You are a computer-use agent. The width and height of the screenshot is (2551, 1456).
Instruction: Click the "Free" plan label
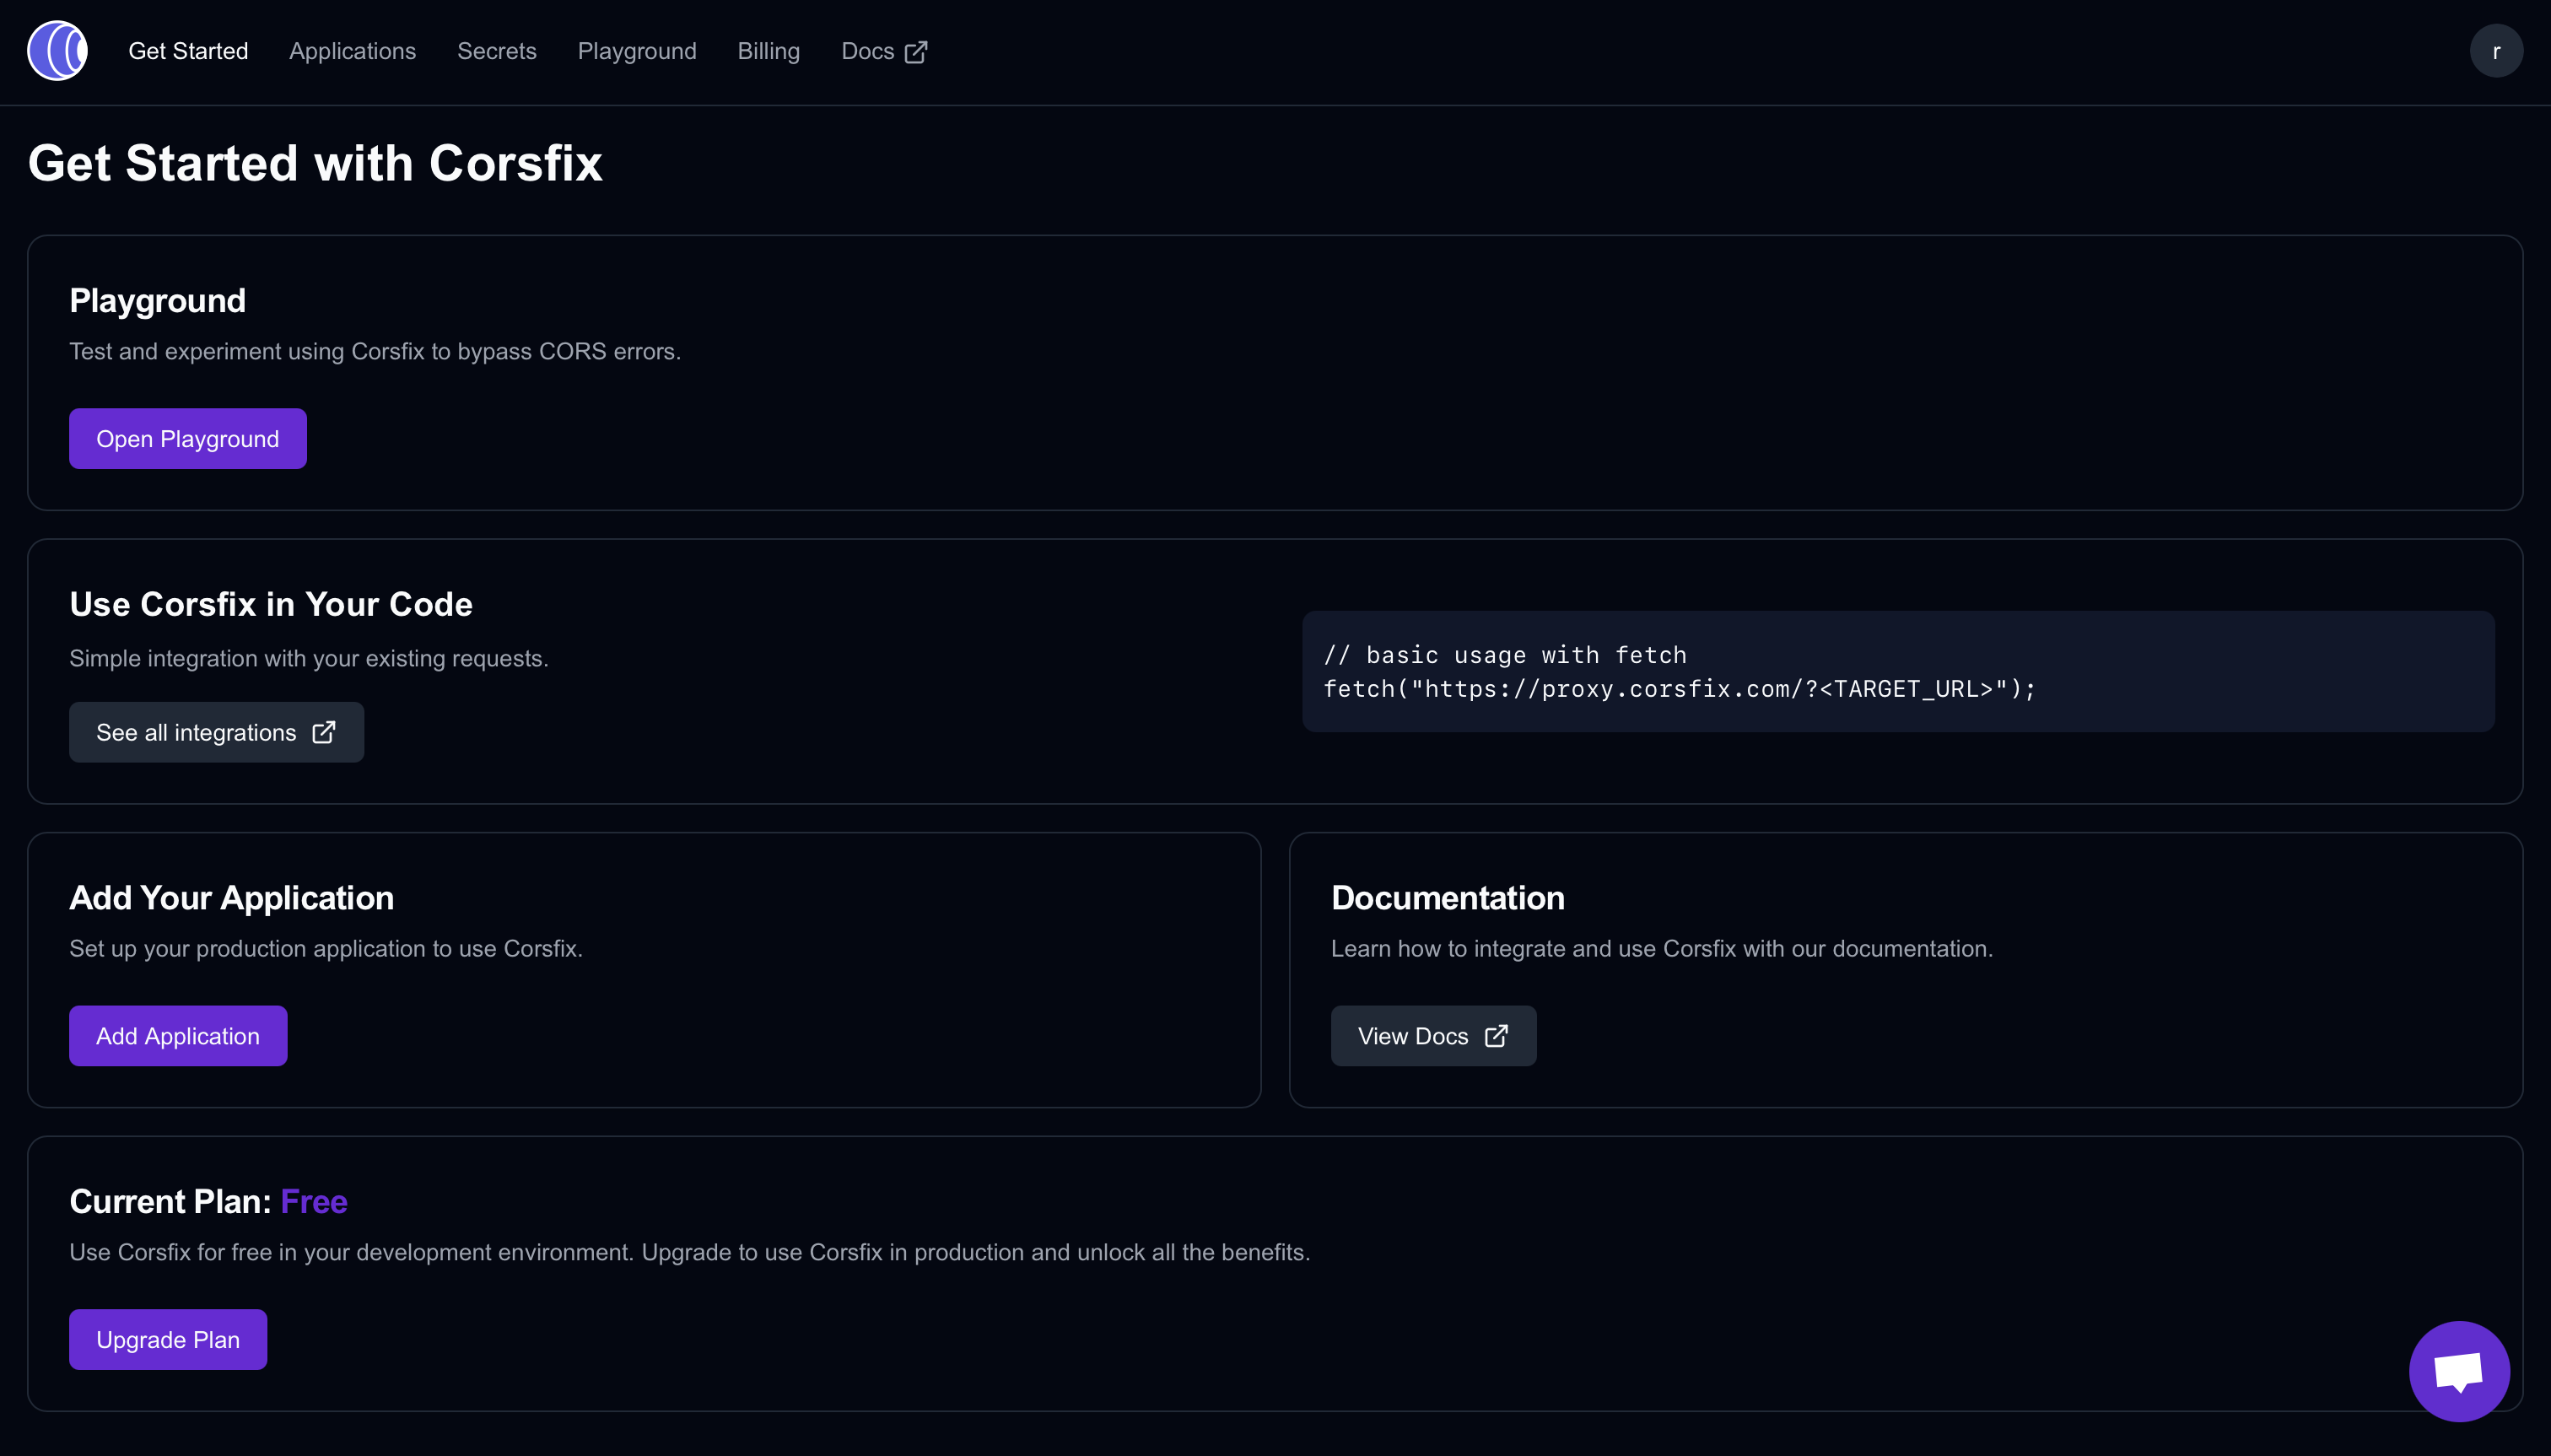click(x=314, y=1201)
